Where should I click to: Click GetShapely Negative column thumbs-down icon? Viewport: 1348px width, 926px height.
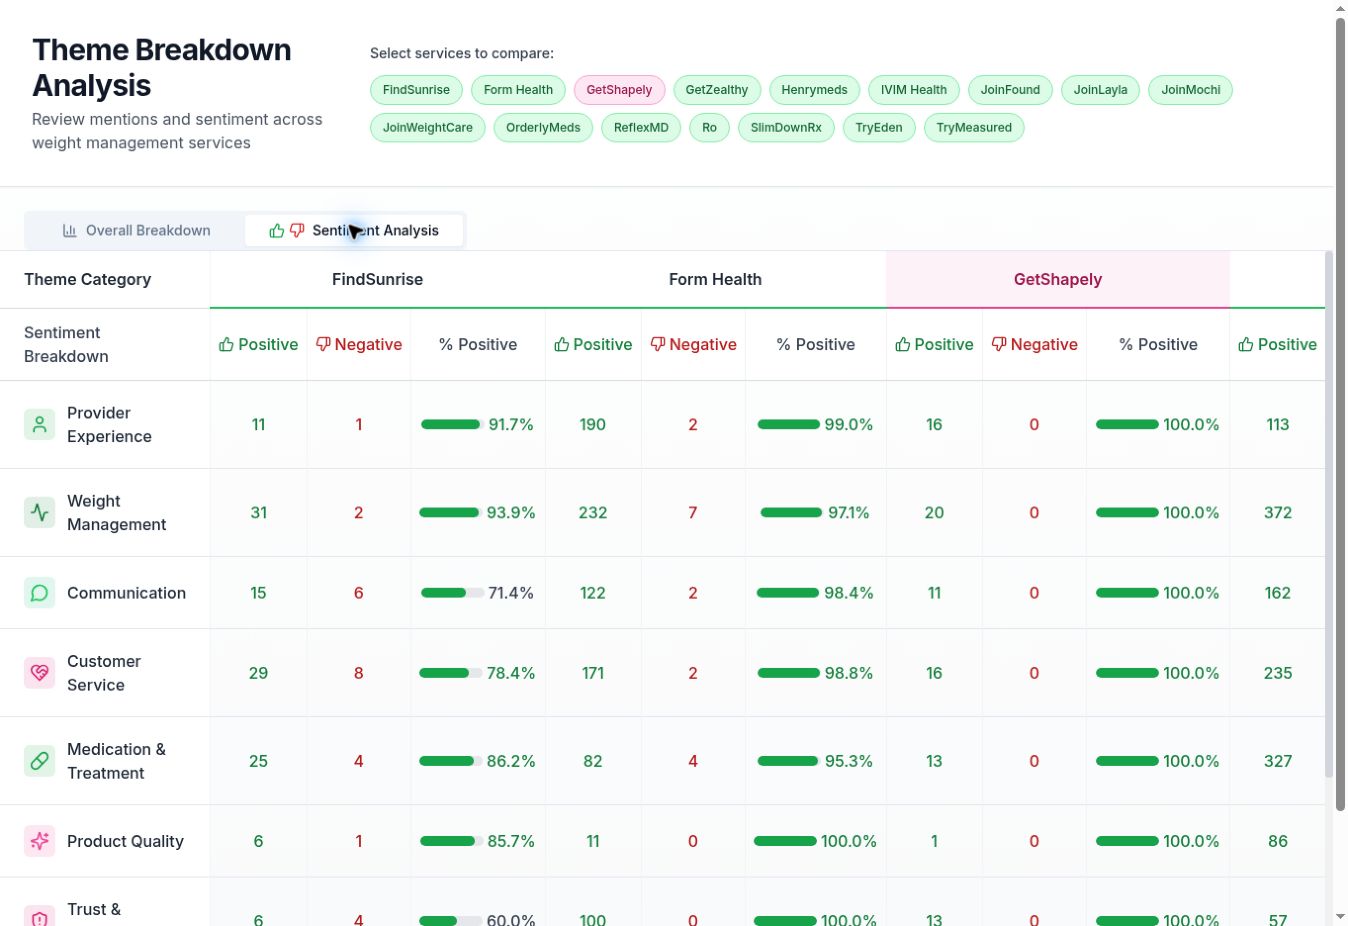(x=998, y=344)
